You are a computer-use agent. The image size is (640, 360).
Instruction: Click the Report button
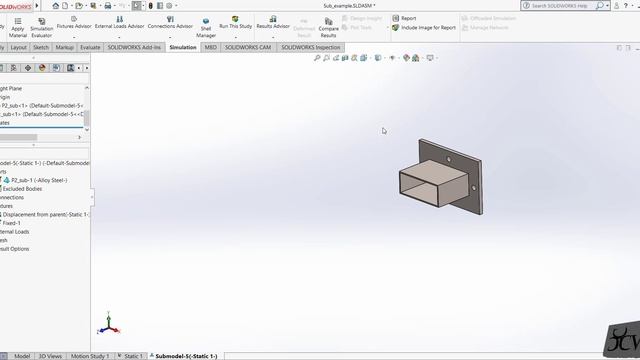pyautogui.click(x=404, y=18)
